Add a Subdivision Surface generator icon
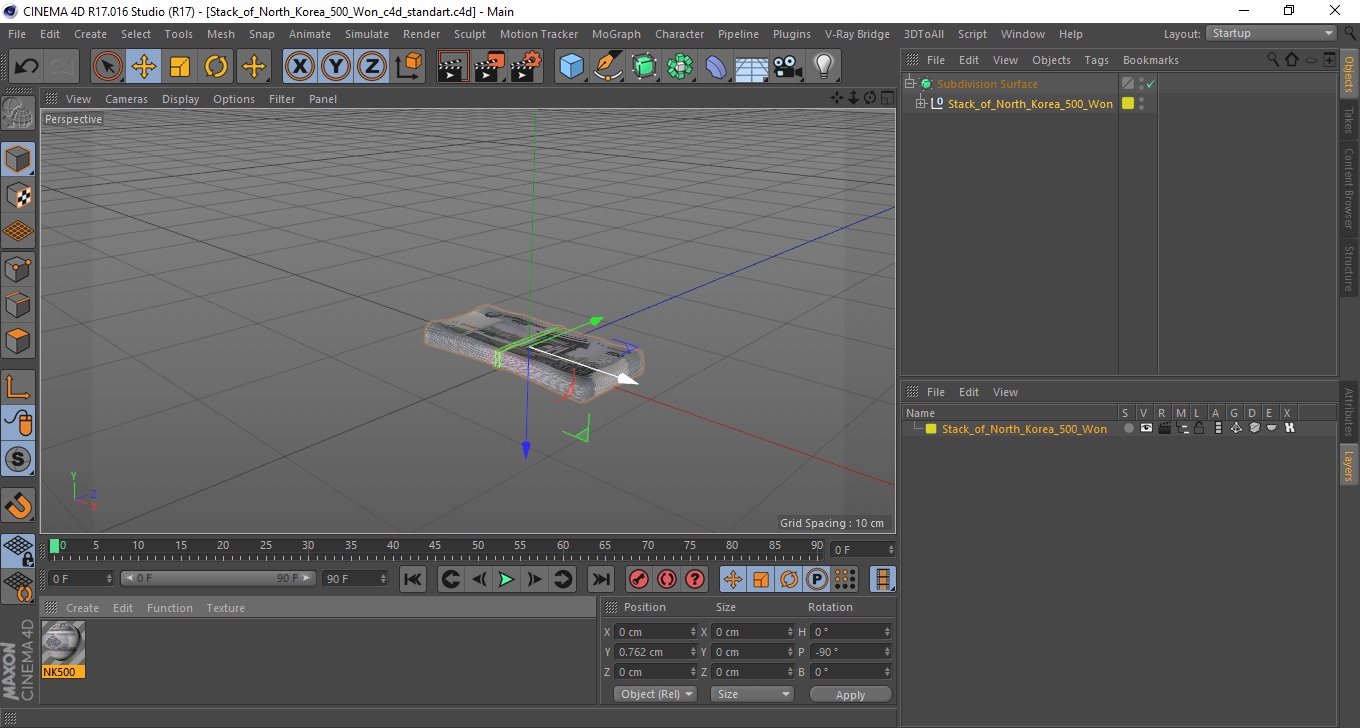1360x728 pixels. pos(644,67)
